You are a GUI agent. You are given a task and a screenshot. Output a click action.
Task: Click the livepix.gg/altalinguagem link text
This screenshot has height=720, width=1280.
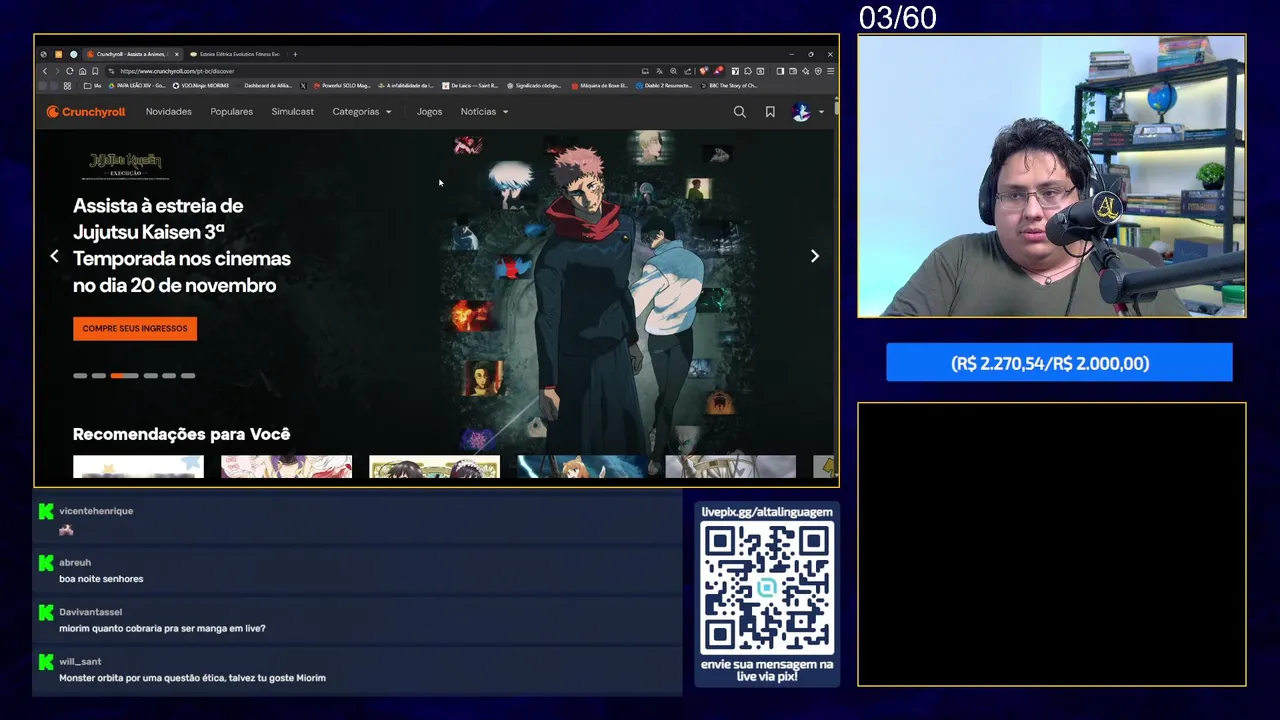pos(767,512)
